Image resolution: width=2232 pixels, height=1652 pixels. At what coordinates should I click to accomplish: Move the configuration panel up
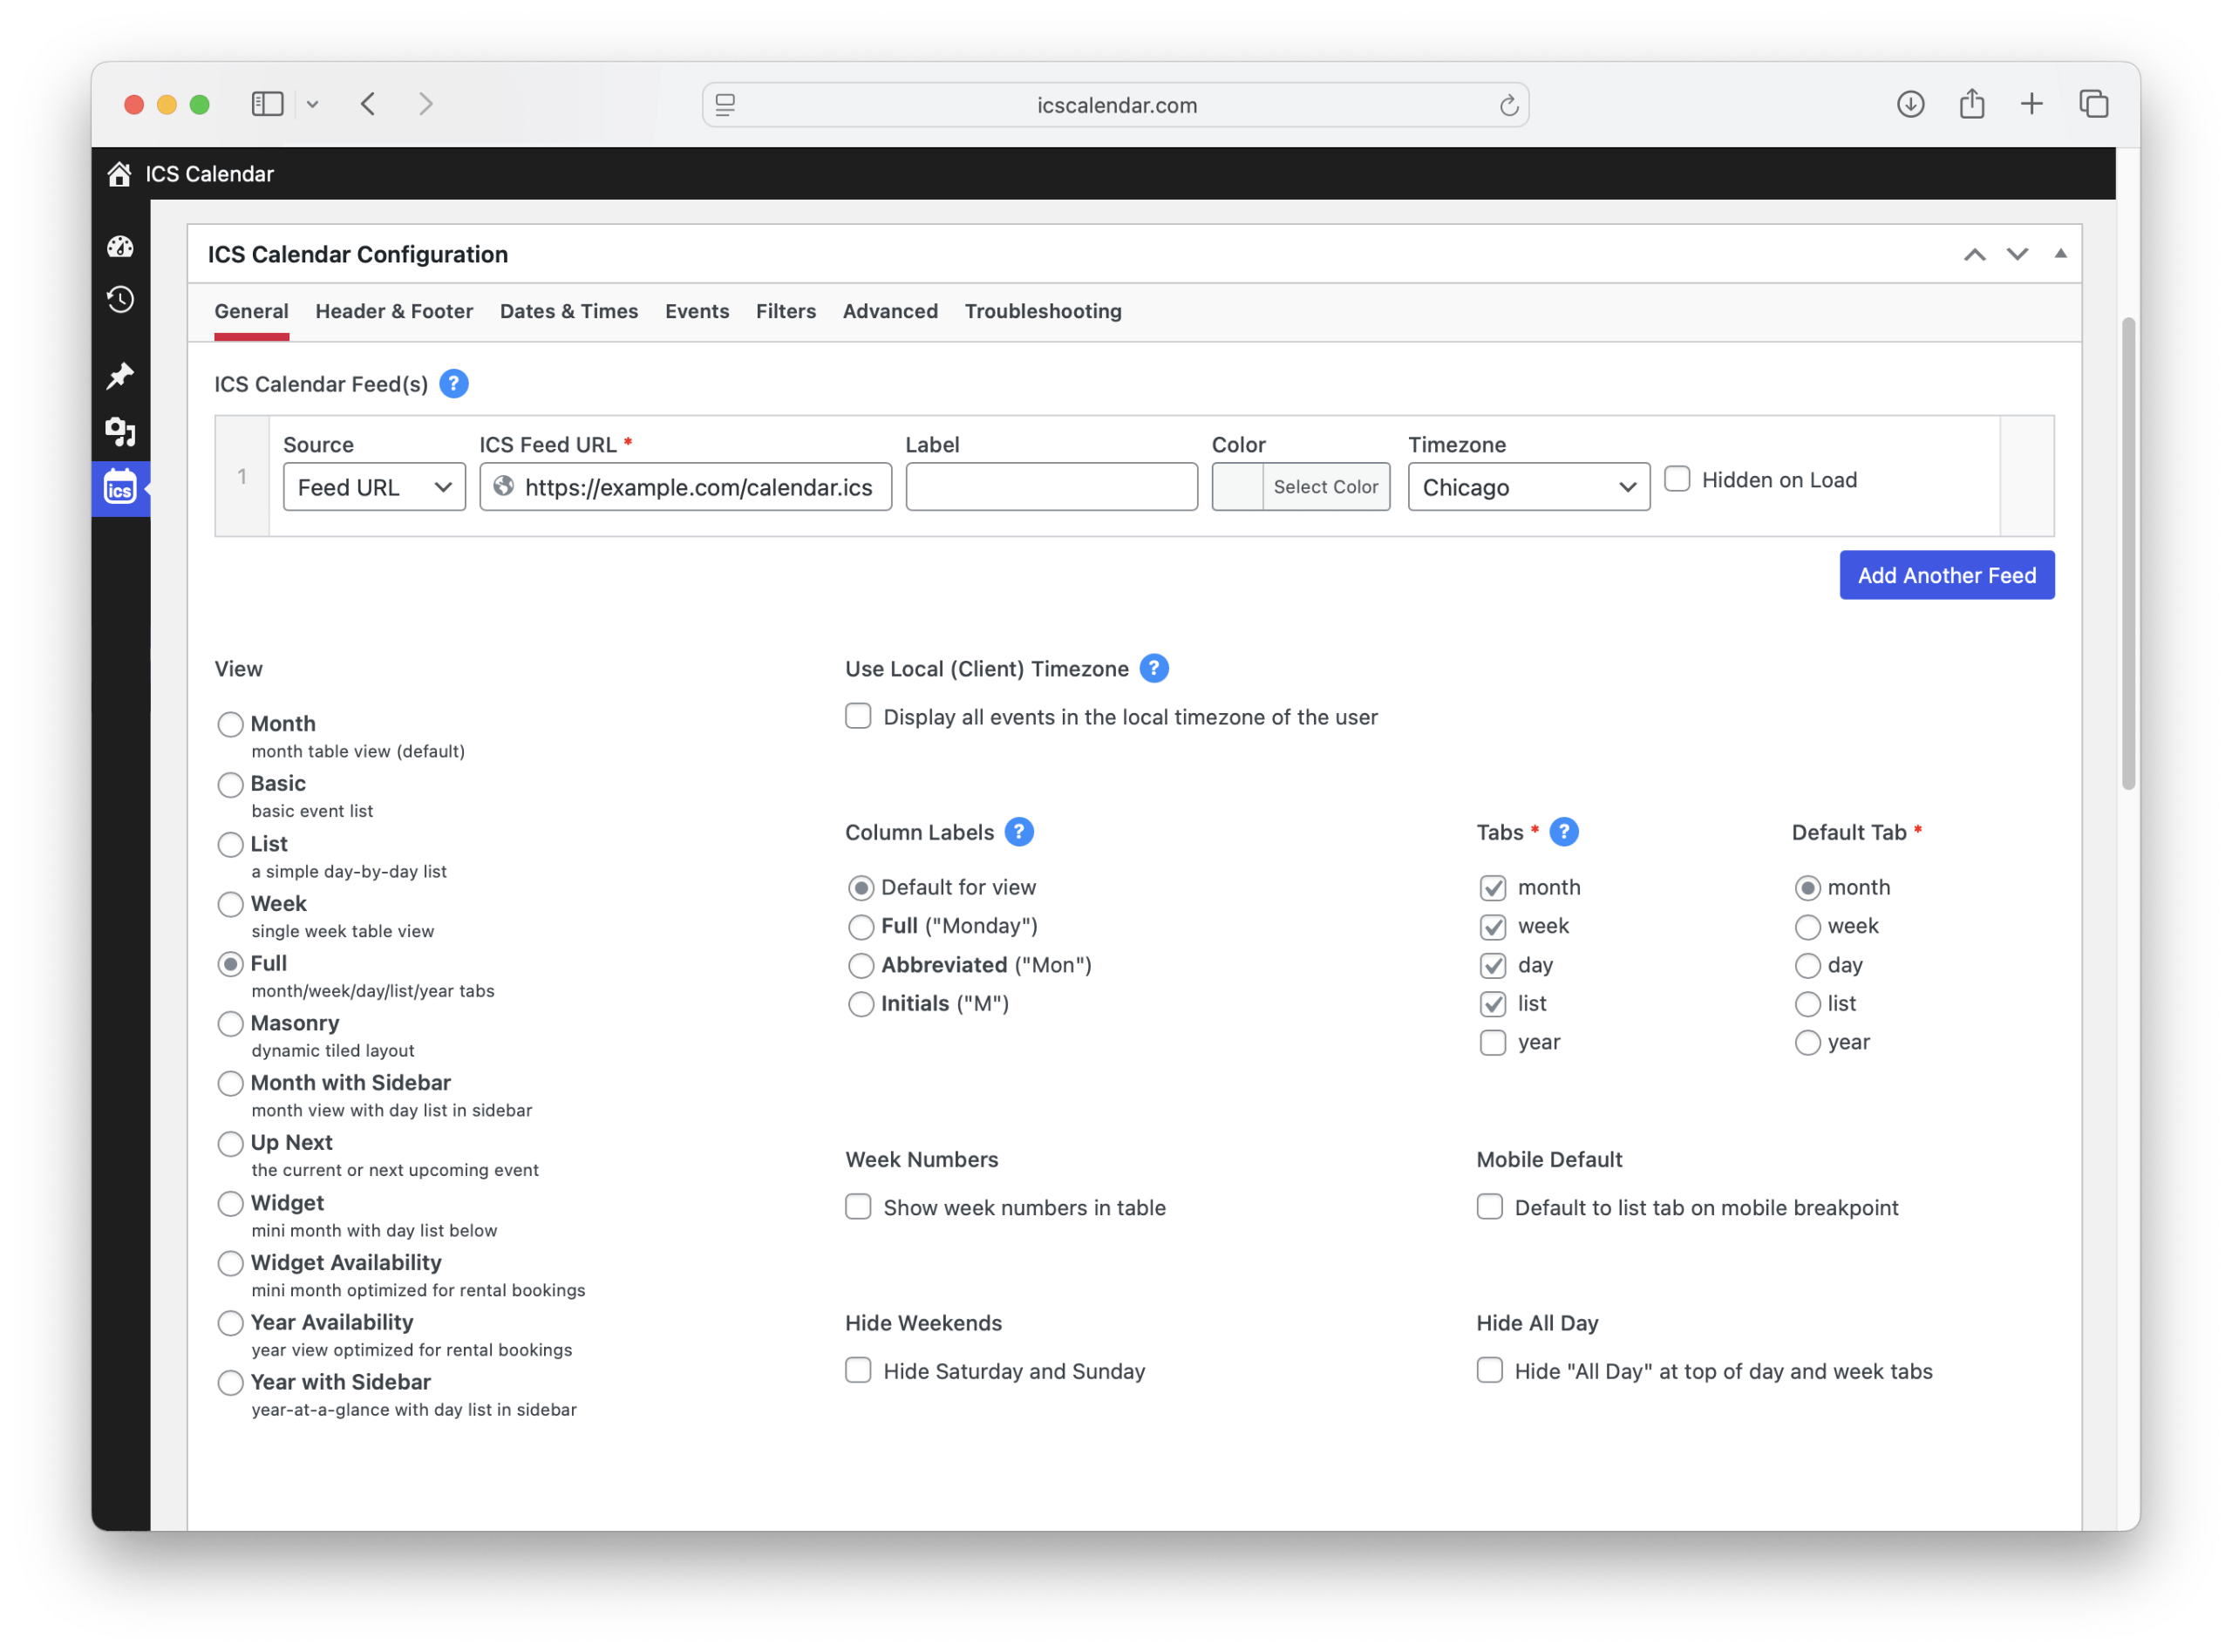(1975, 254)
